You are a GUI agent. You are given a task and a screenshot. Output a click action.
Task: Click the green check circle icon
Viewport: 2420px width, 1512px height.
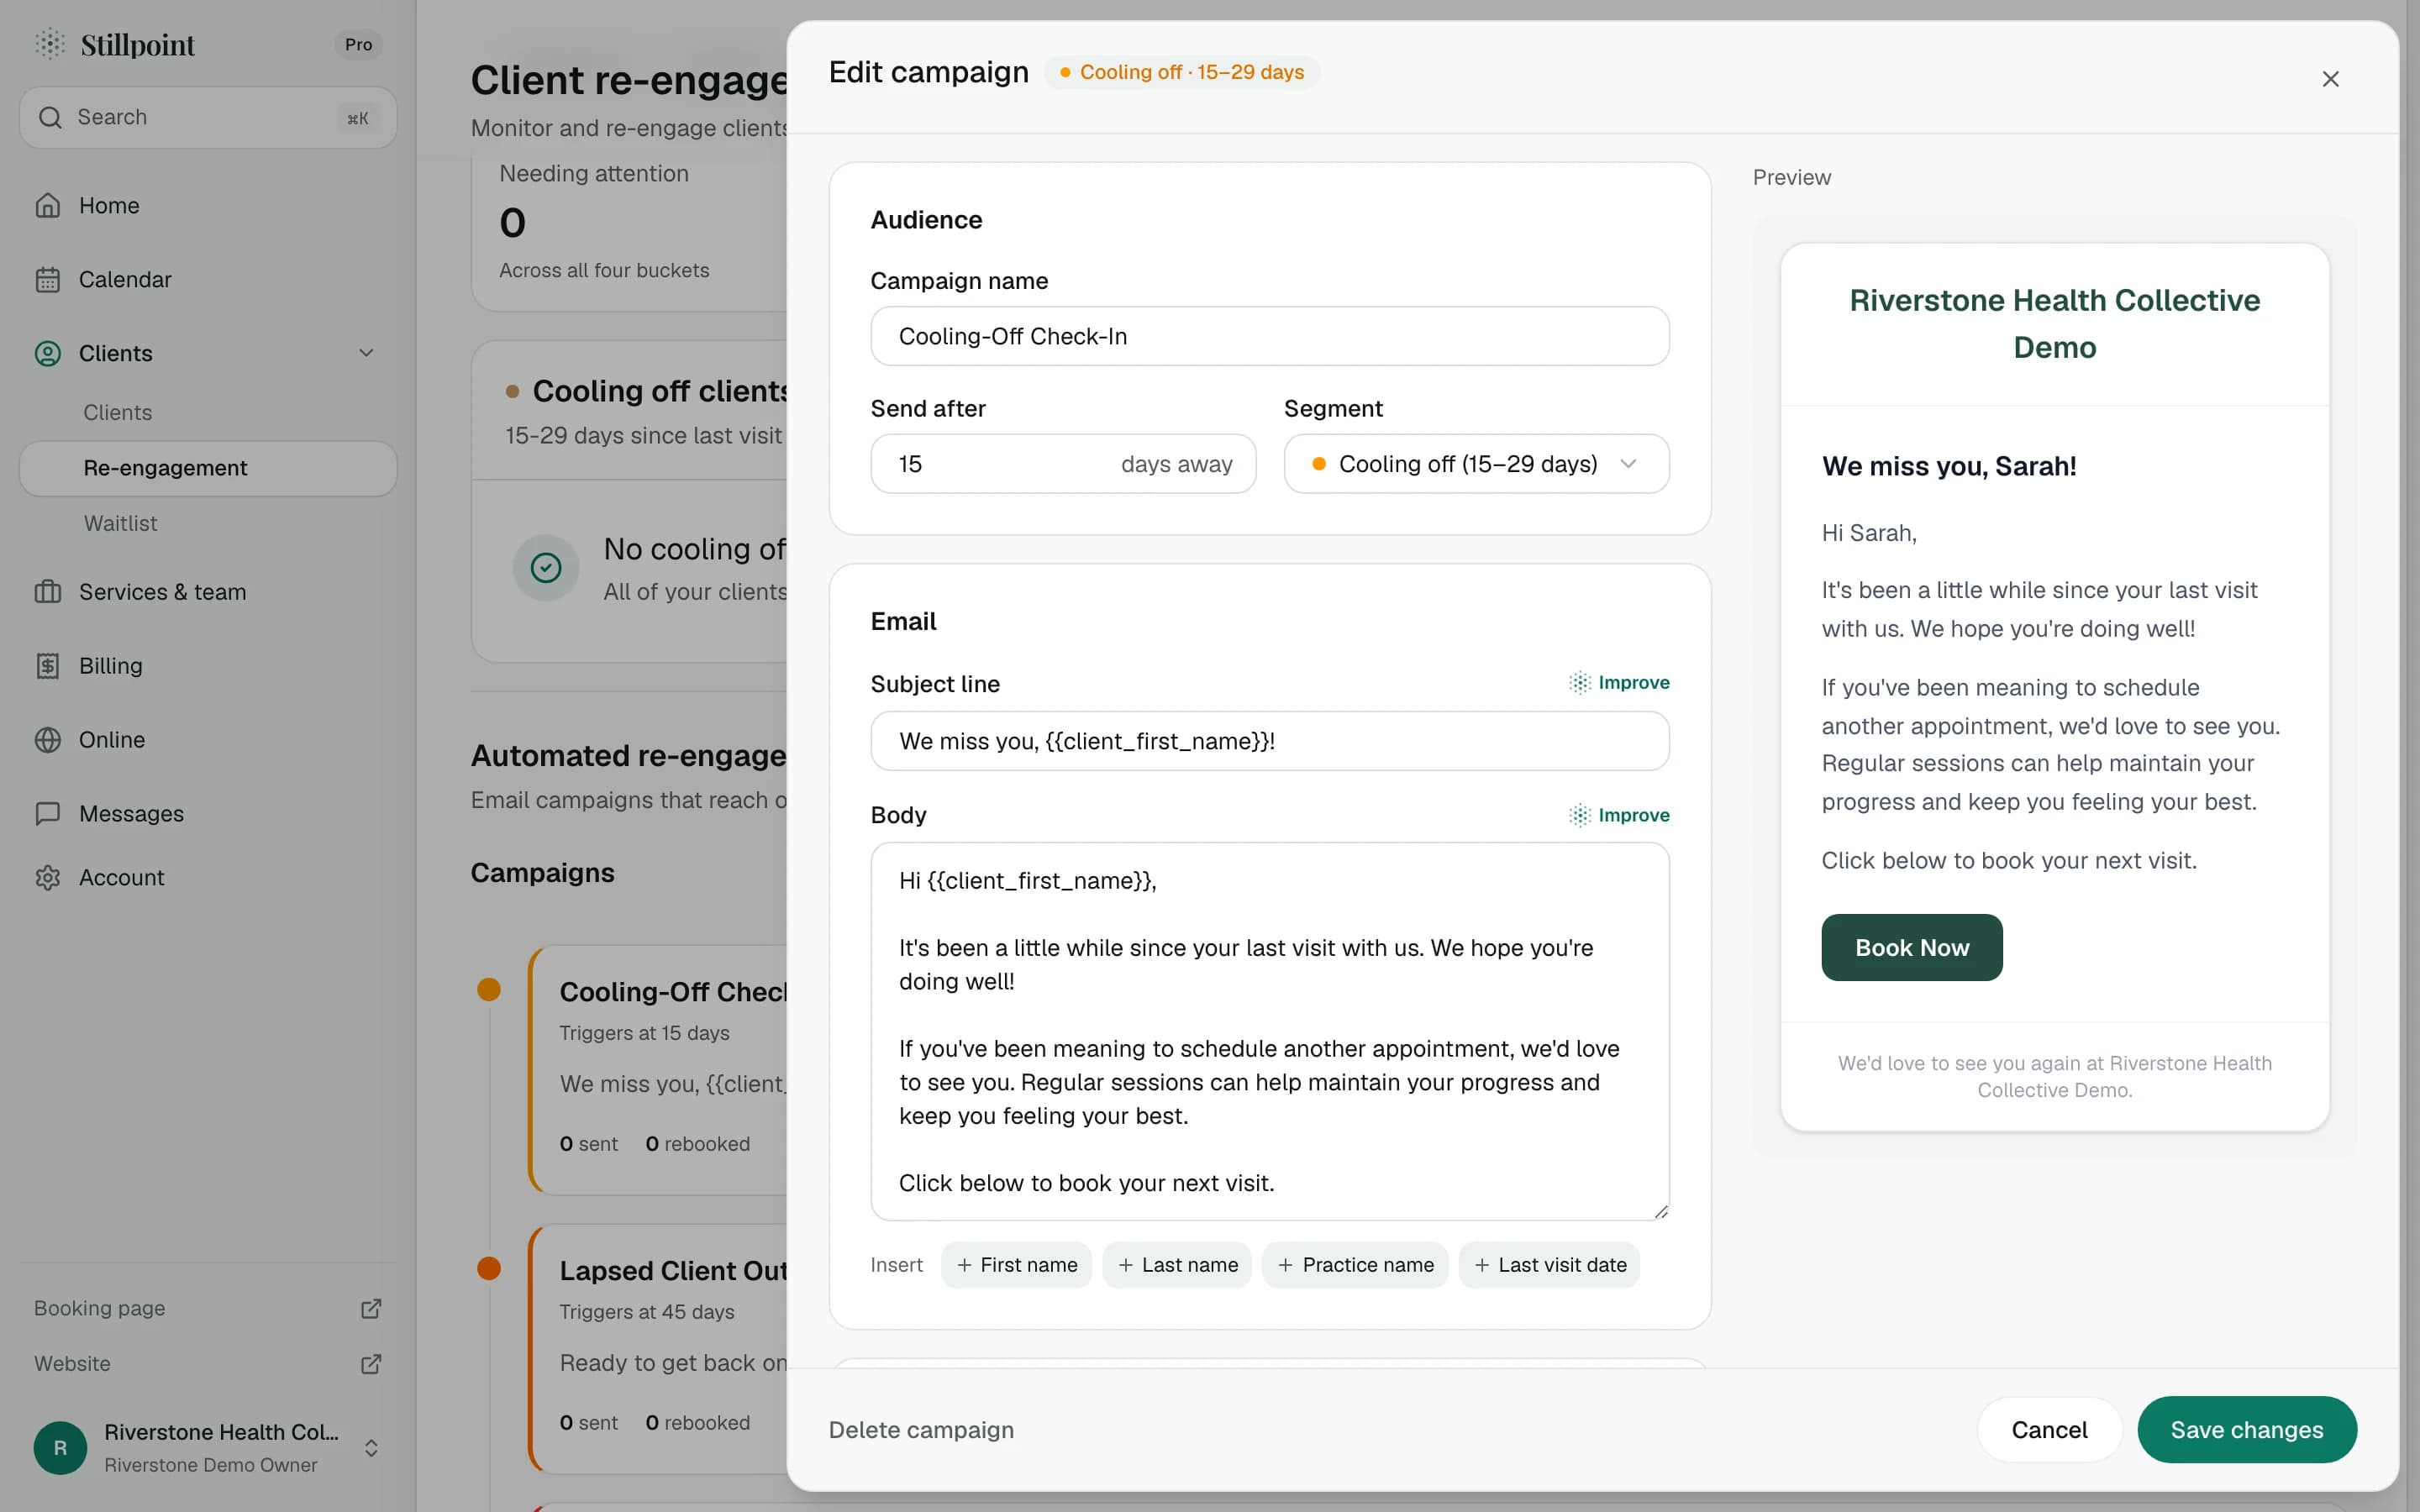click(546, 568)
